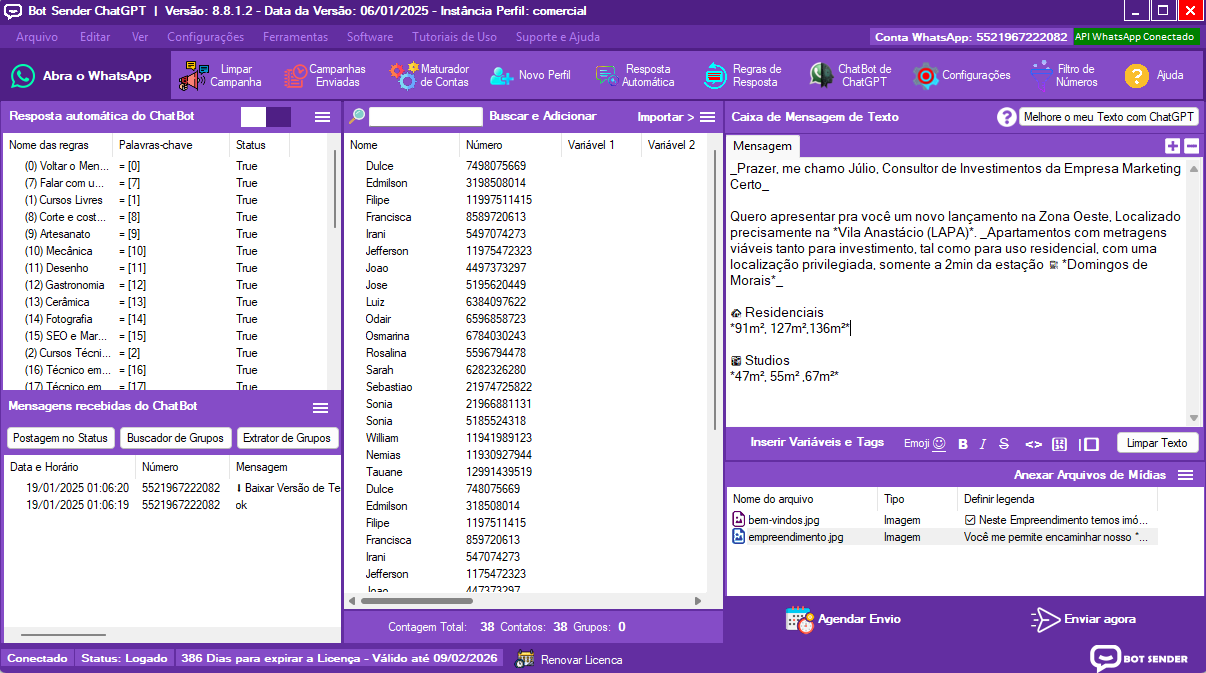This screenshot has height=673, width=1206.
Task: Click the bem-vindos.jpg file icon
Action: click(x=739, y=520)
